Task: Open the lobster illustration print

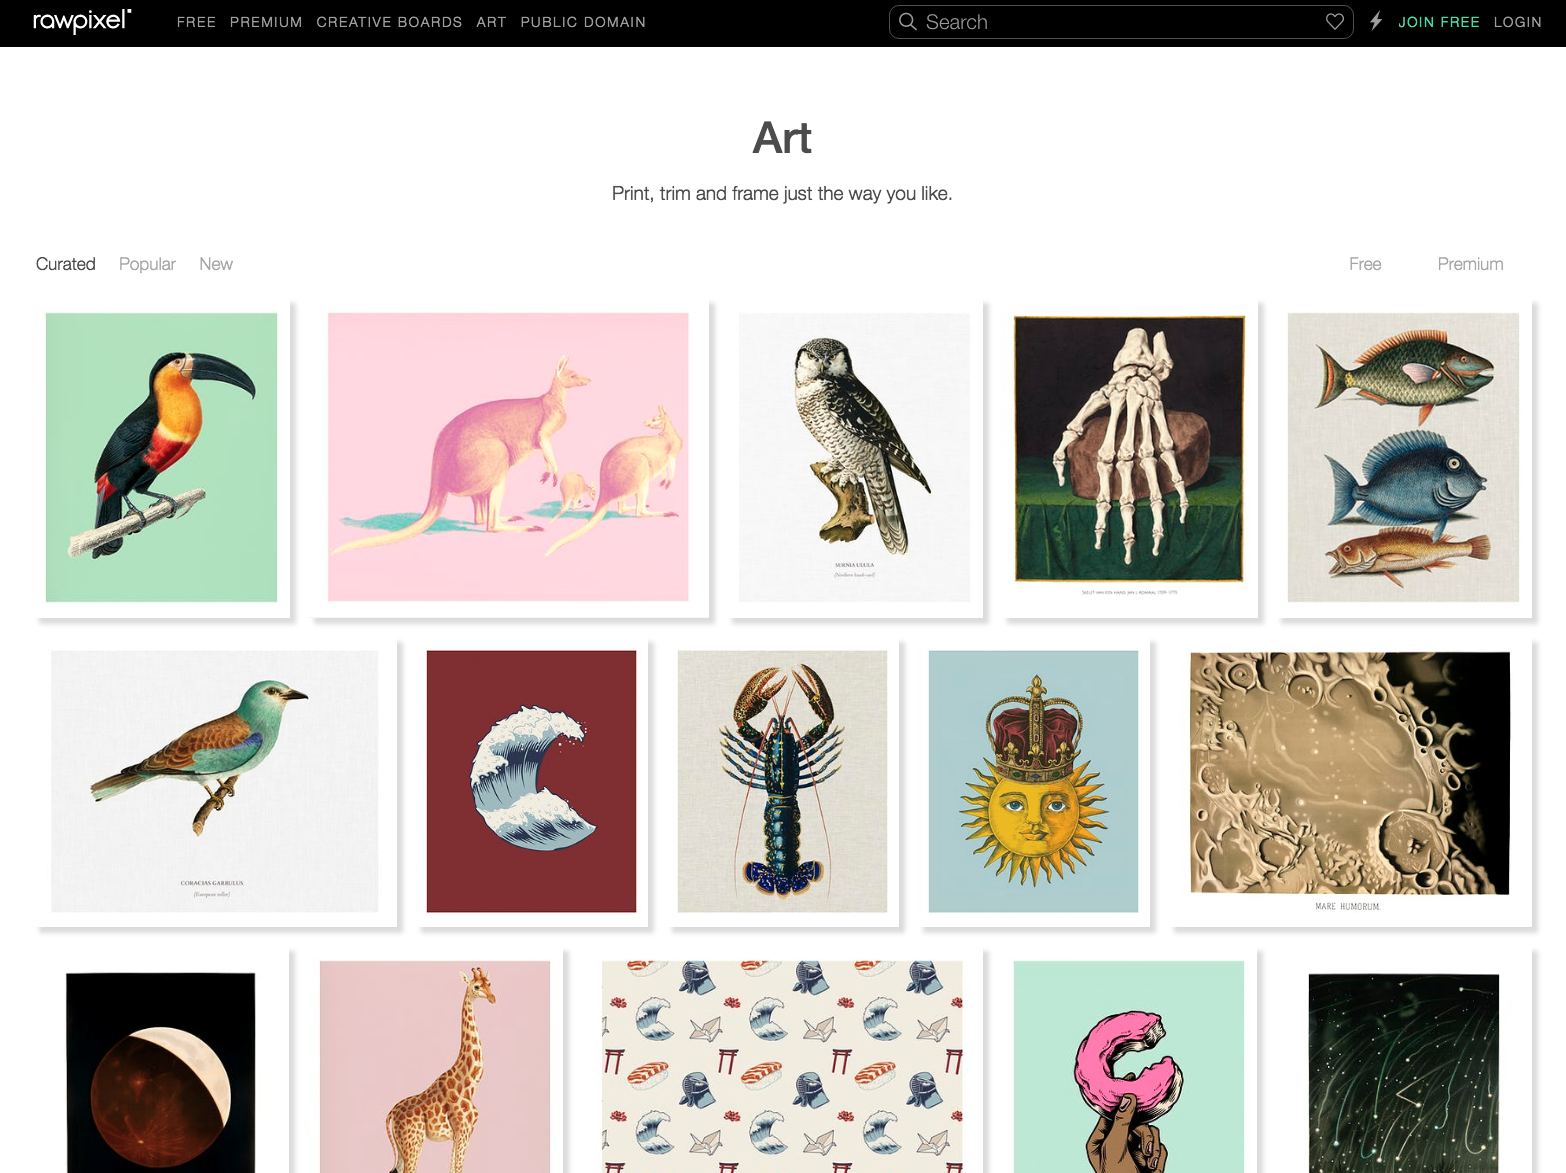Action: point(782,783)
